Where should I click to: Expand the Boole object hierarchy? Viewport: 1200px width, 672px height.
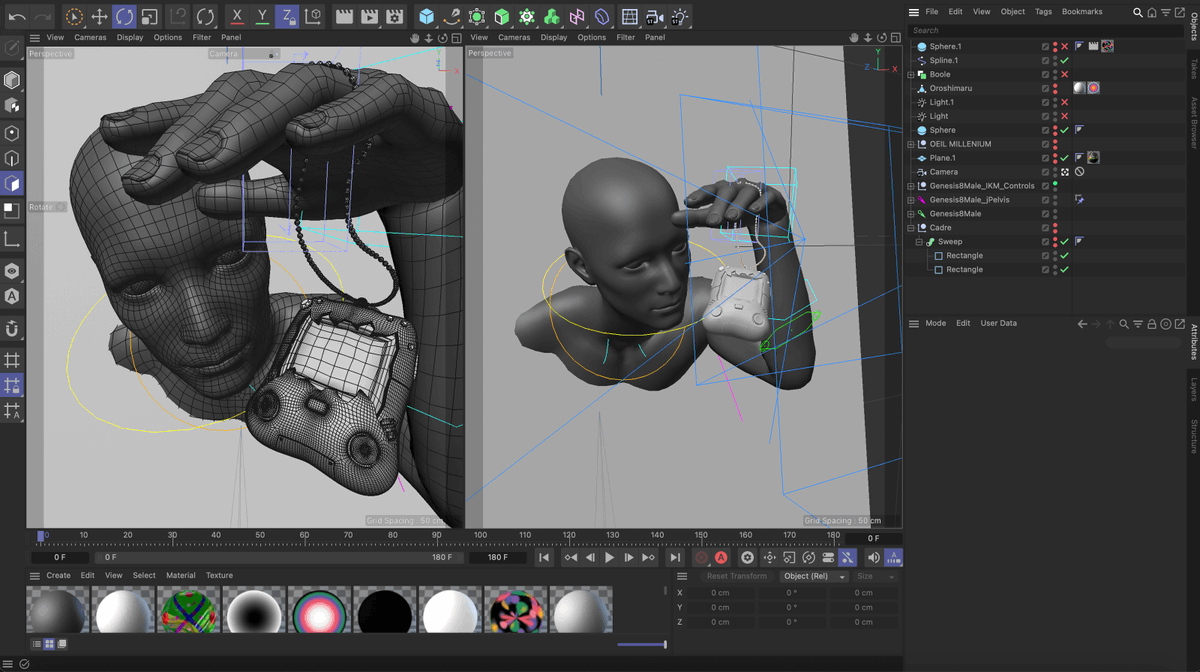point(911,74)
